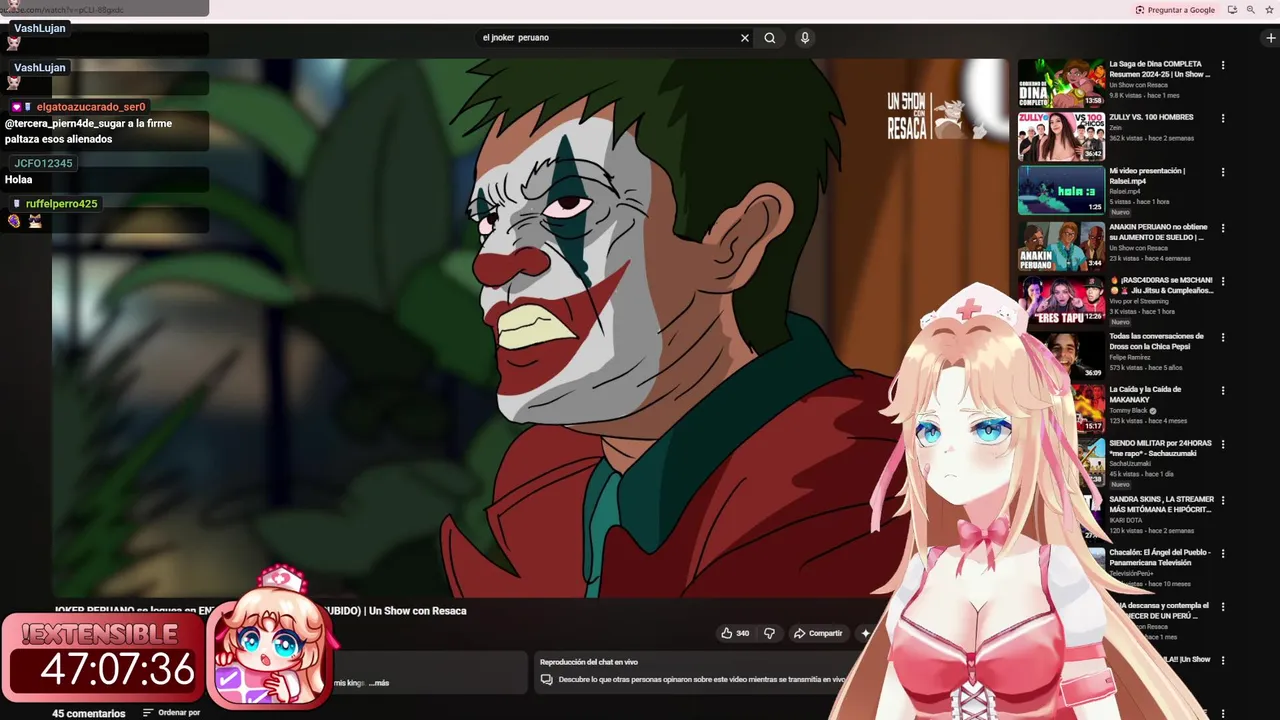Expand description with '...más'
1280x720 pixels.
(378, 683)
